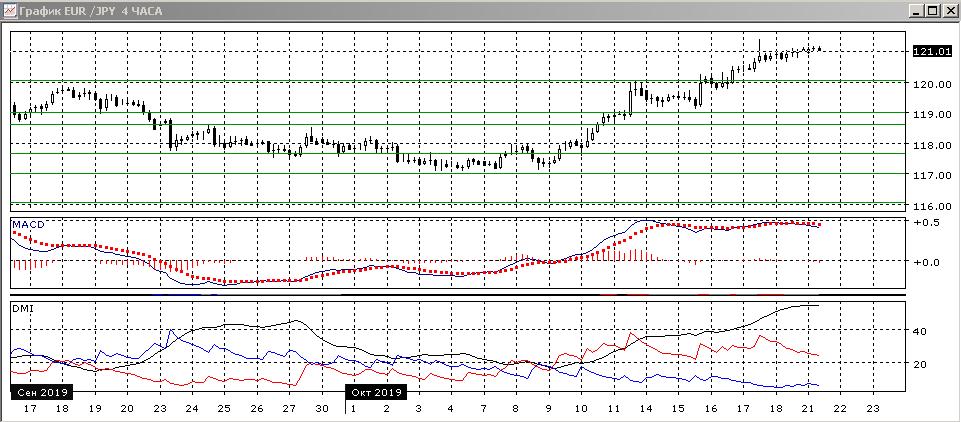This screenshot has height=422, width=961.
Task: Click the MACD indicator label
Action: tap(27, 225)
